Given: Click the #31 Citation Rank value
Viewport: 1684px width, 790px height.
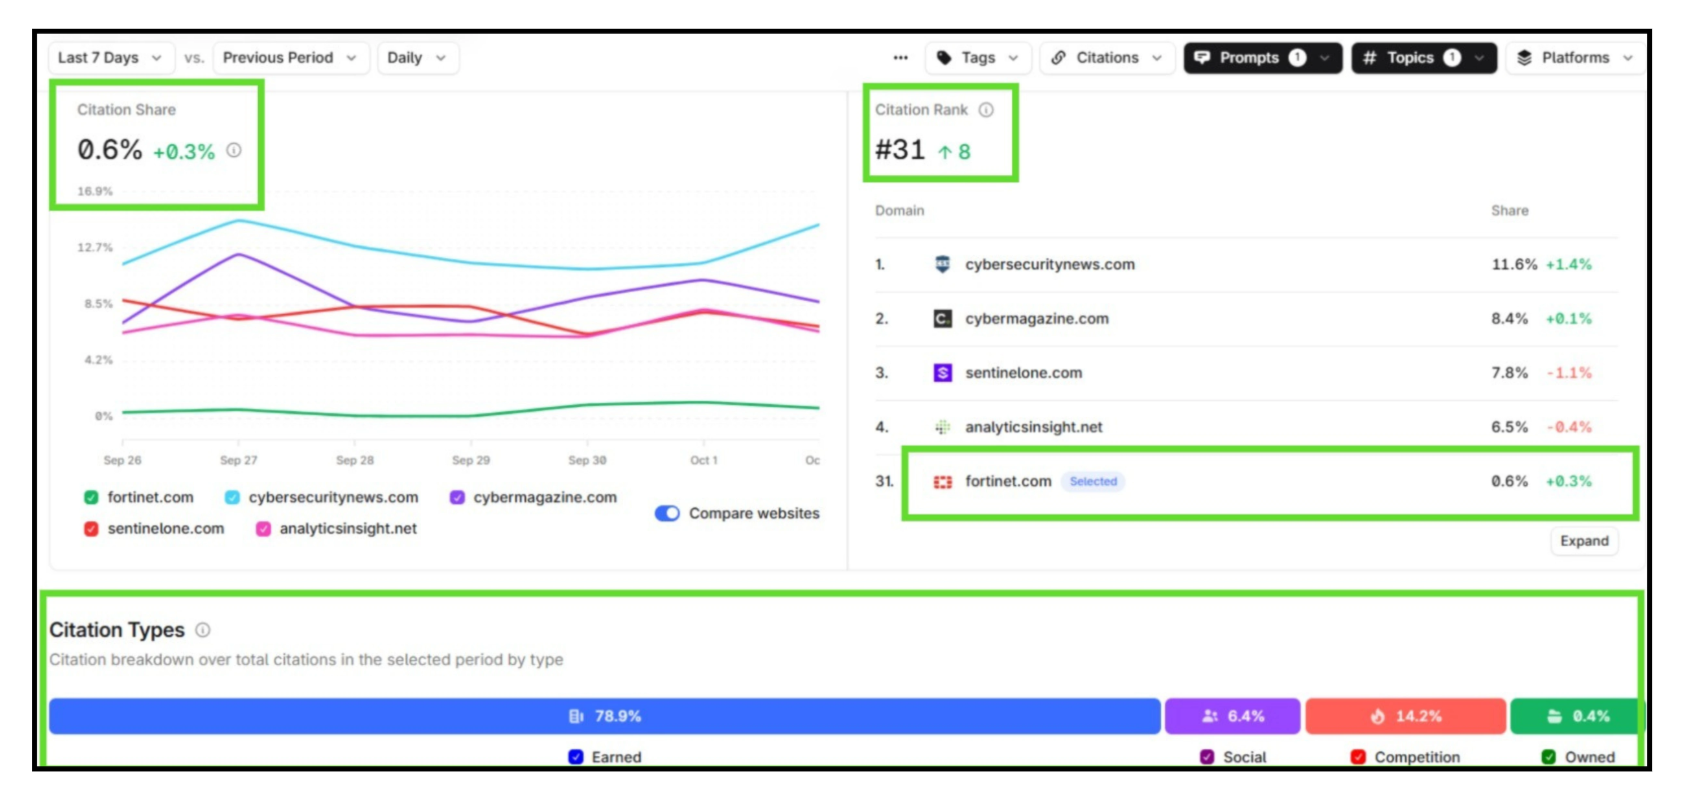Looking at the screenshot, I should pyautogui.click(x=900, y=150).
